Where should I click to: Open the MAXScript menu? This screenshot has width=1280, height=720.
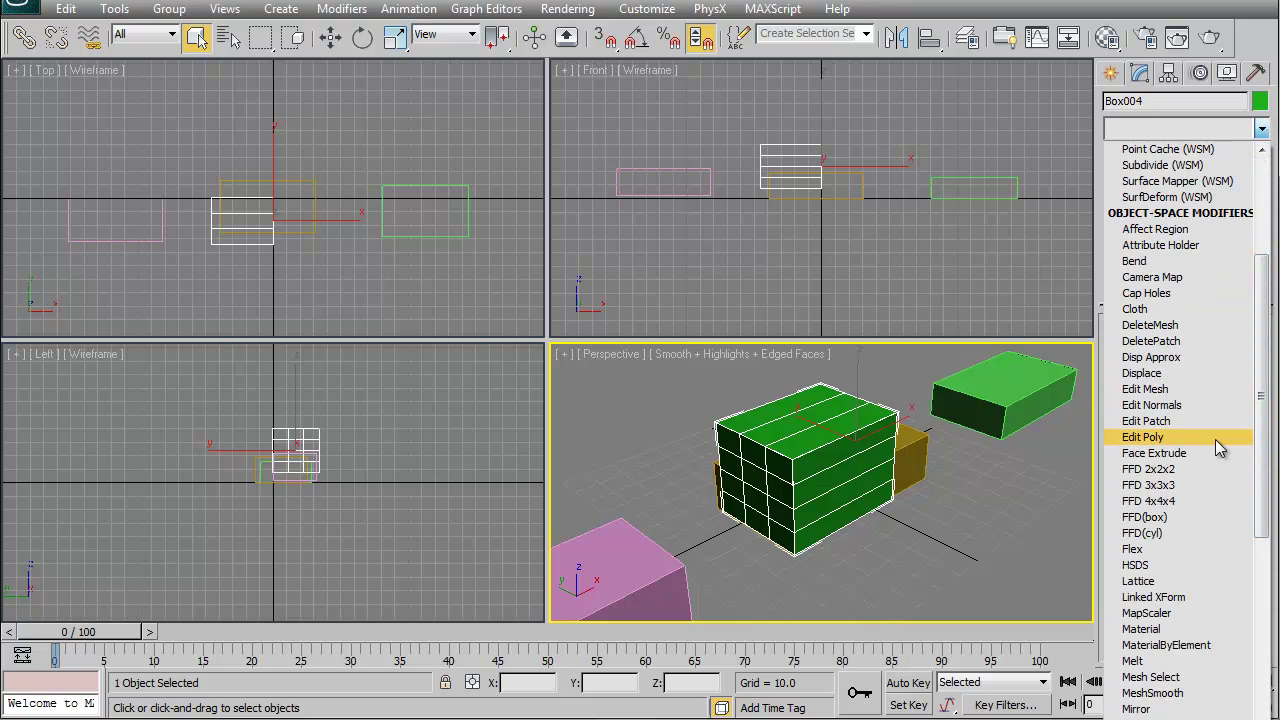coord(773,9)
